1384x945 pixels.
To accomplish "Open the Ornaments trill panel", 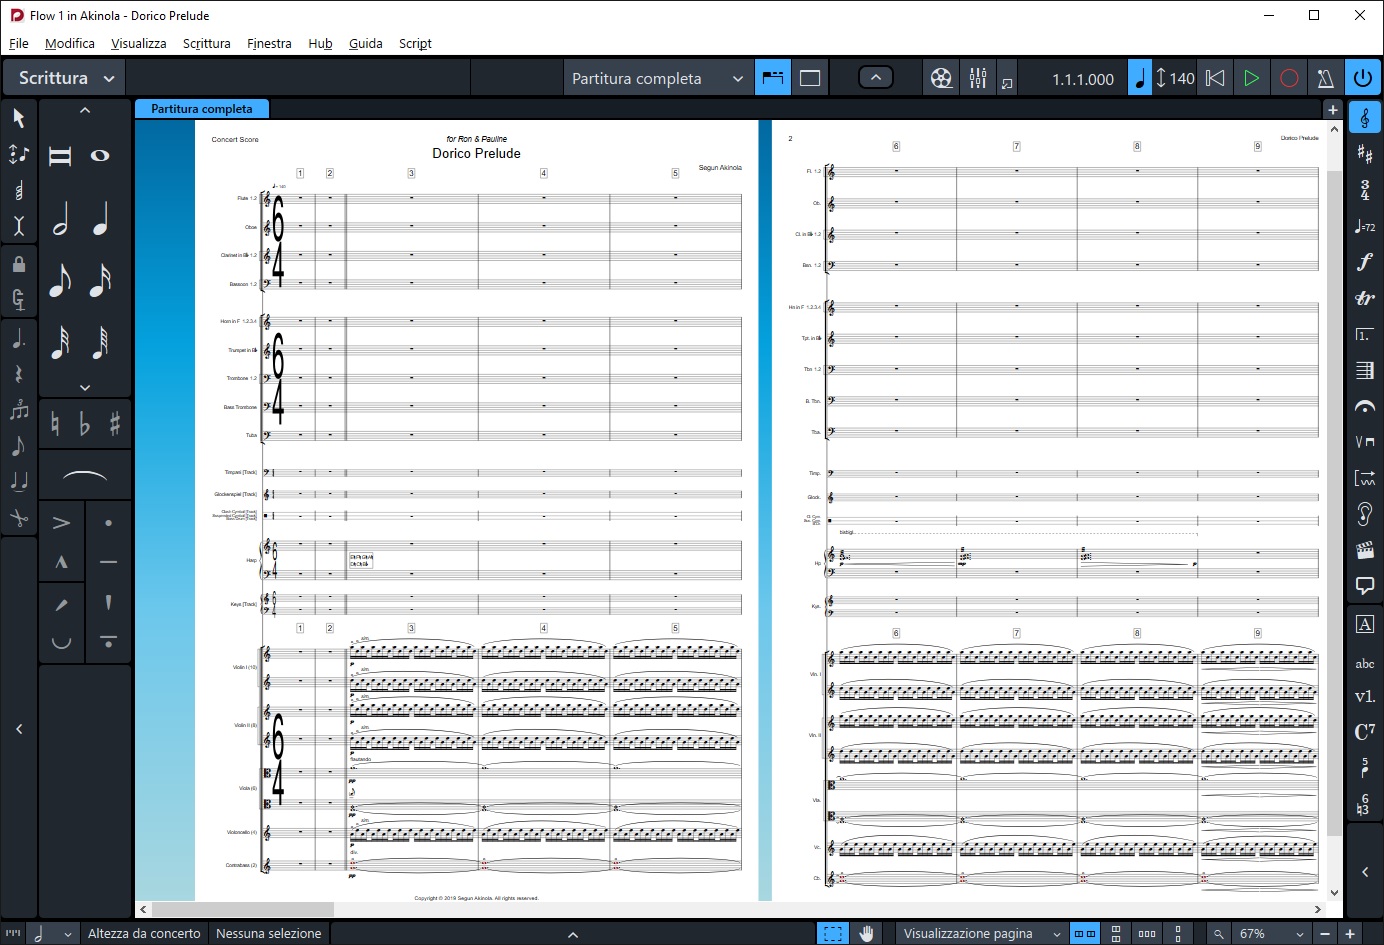I will [x=1365, y=298].
